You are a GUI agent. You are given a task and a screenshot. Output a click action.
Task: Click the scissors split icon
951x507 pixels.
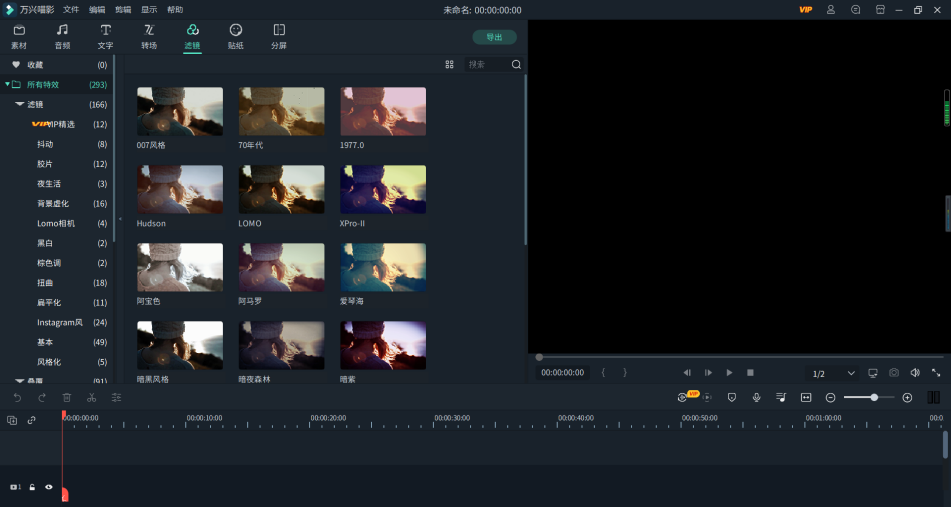click(92, 398)
